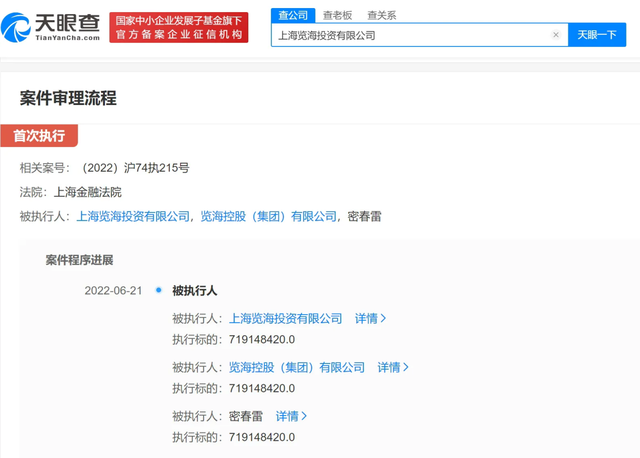Viewport: 640px width, 458px height.
Task: Open 上海览海投资有限公司 link in the case progress list
Action: point(285,319)
